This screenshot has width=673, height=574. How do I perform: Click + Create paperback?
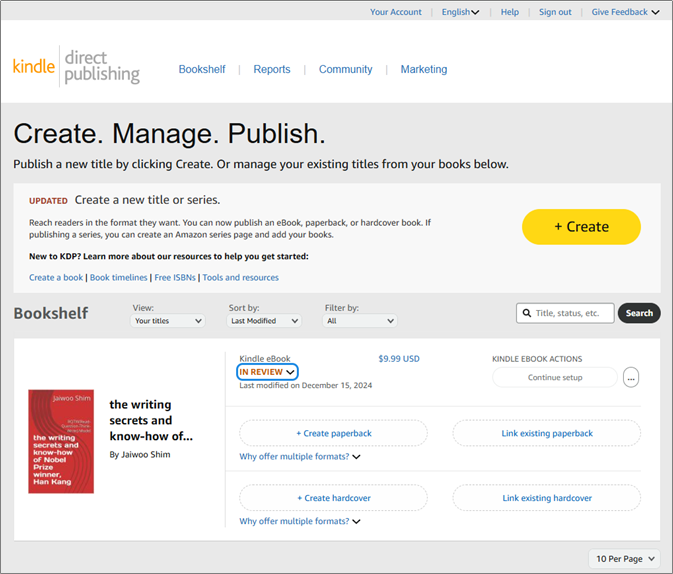point(333,433)
